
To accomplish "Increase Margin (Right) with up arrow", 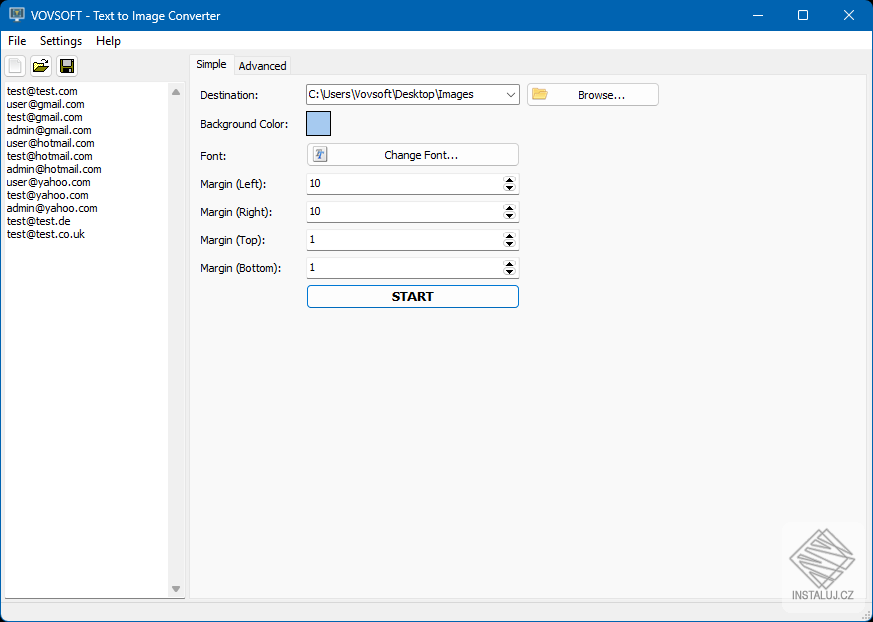I will pyautogui.click(x=509, y=208).
